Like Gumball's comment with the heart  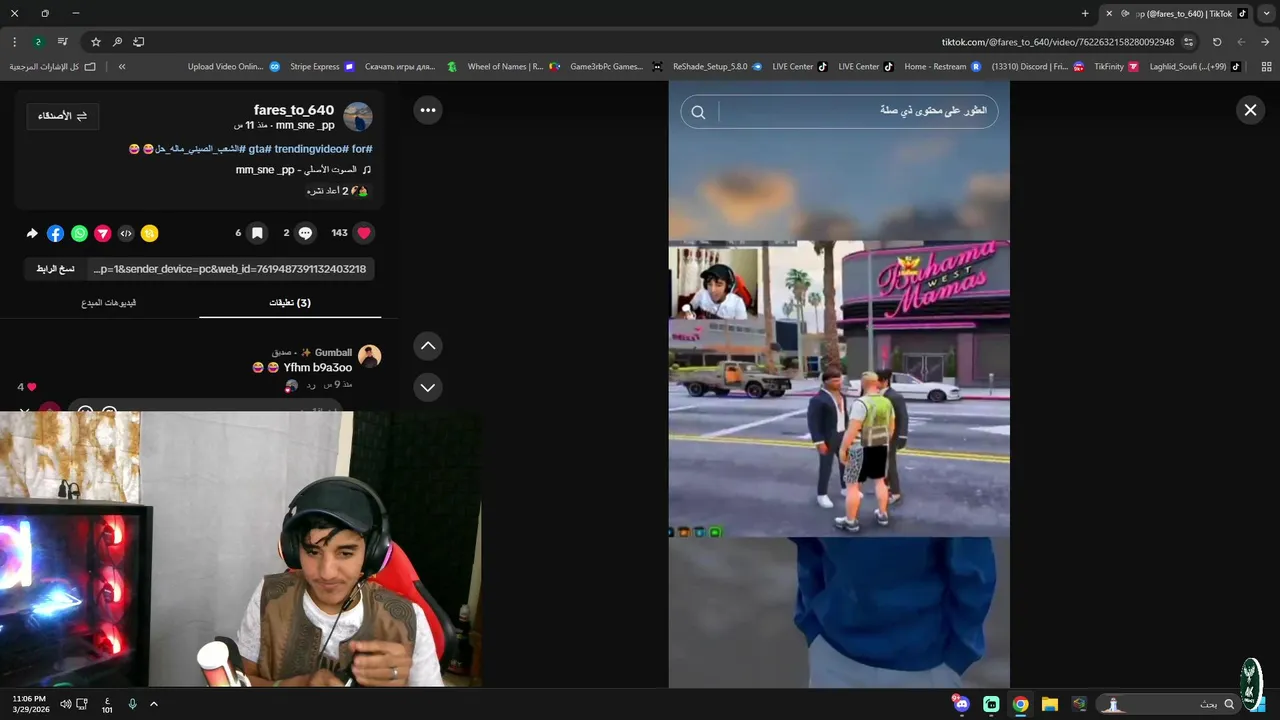(x=32, y=387)
